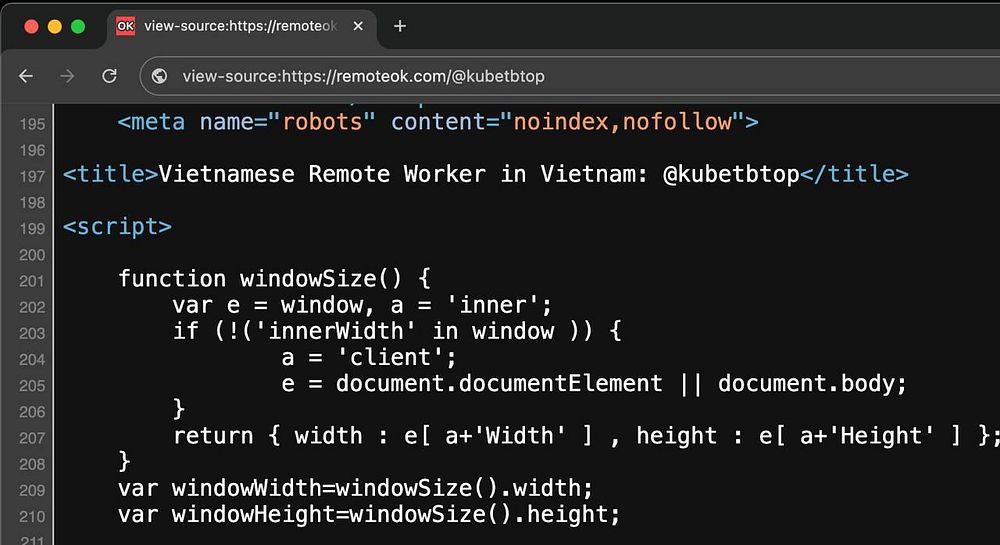Click line number 210
The image size is (1000, 545).
(32, 516)
